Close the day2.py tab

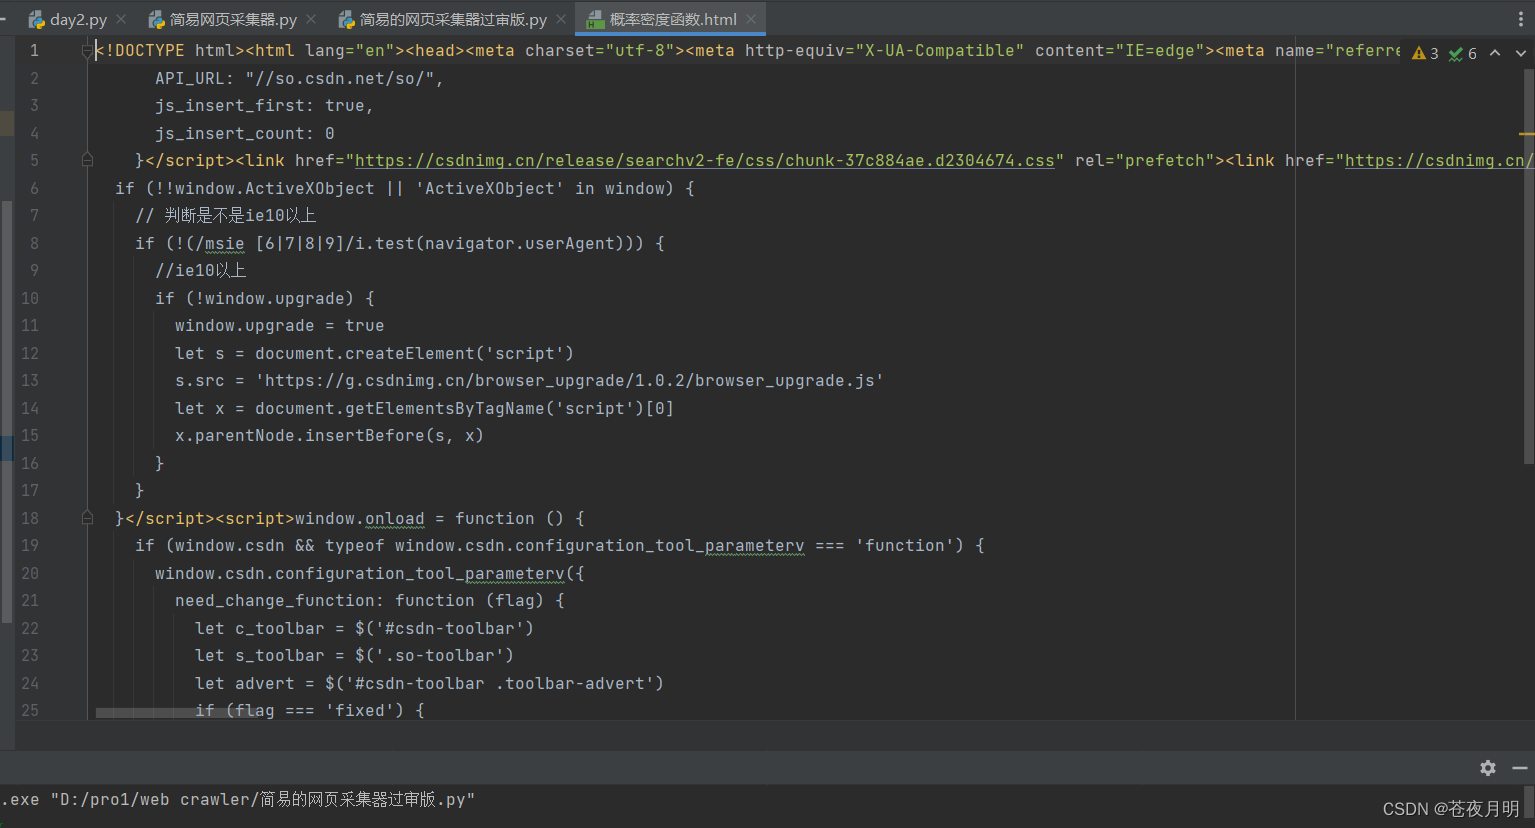[121, 19]
